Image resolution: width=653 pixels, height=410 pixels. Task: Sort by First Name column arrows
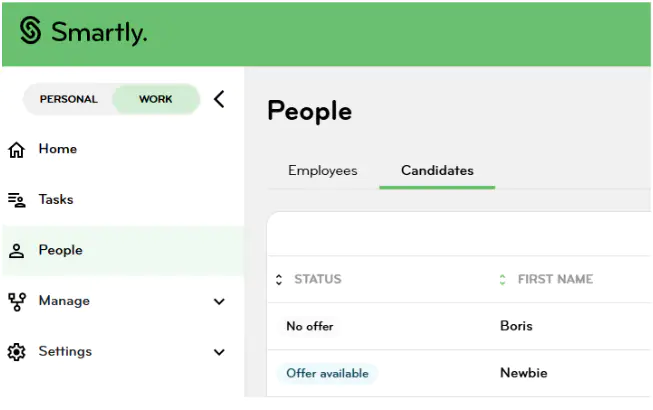click(x=503, y=279)
